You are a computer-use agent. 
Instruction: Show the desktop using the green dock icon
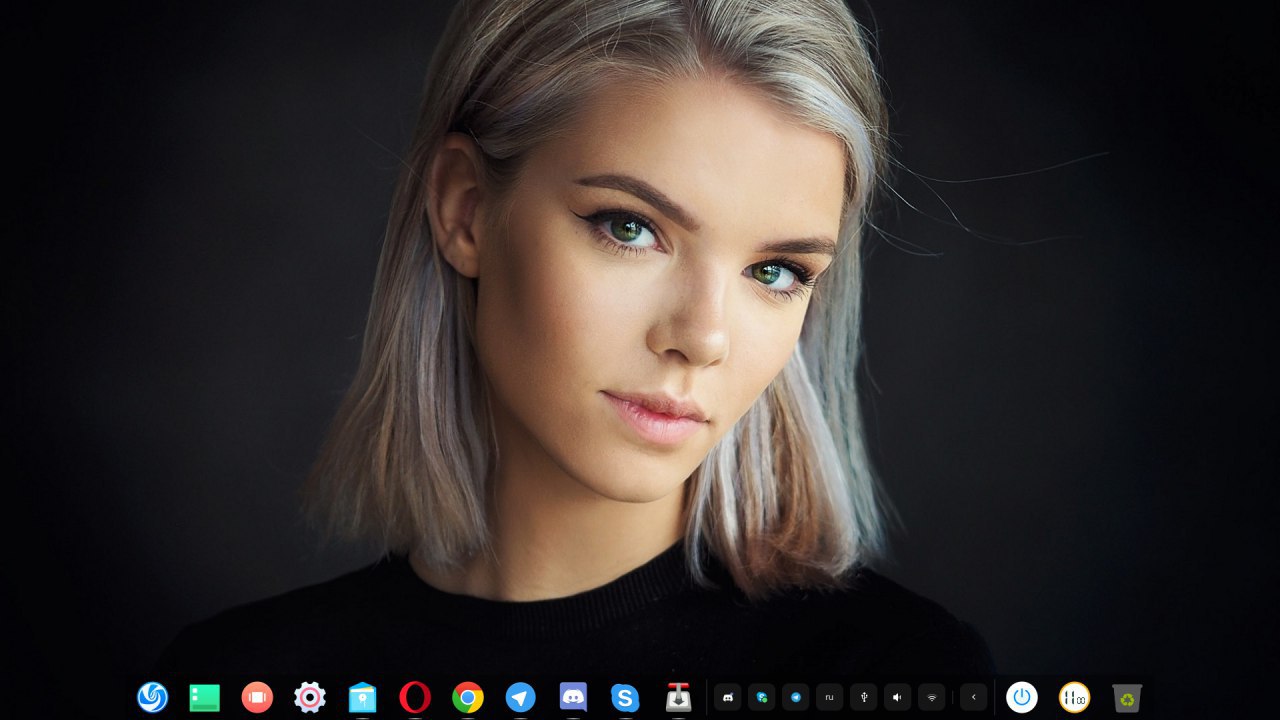pyautogui.click(x=205, y=697)
